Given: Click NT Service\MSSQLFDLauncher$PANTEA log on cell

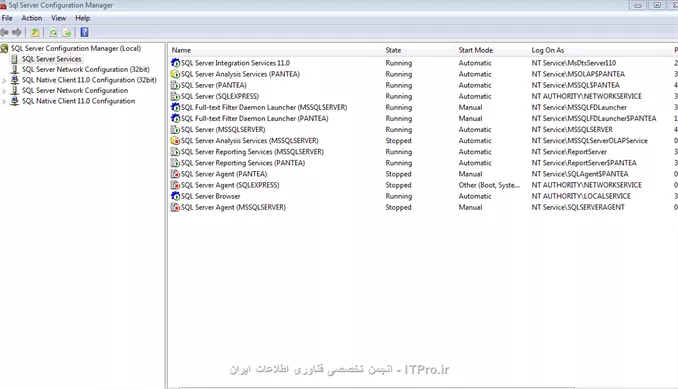Looking at the screenshot, I should 594,118.
